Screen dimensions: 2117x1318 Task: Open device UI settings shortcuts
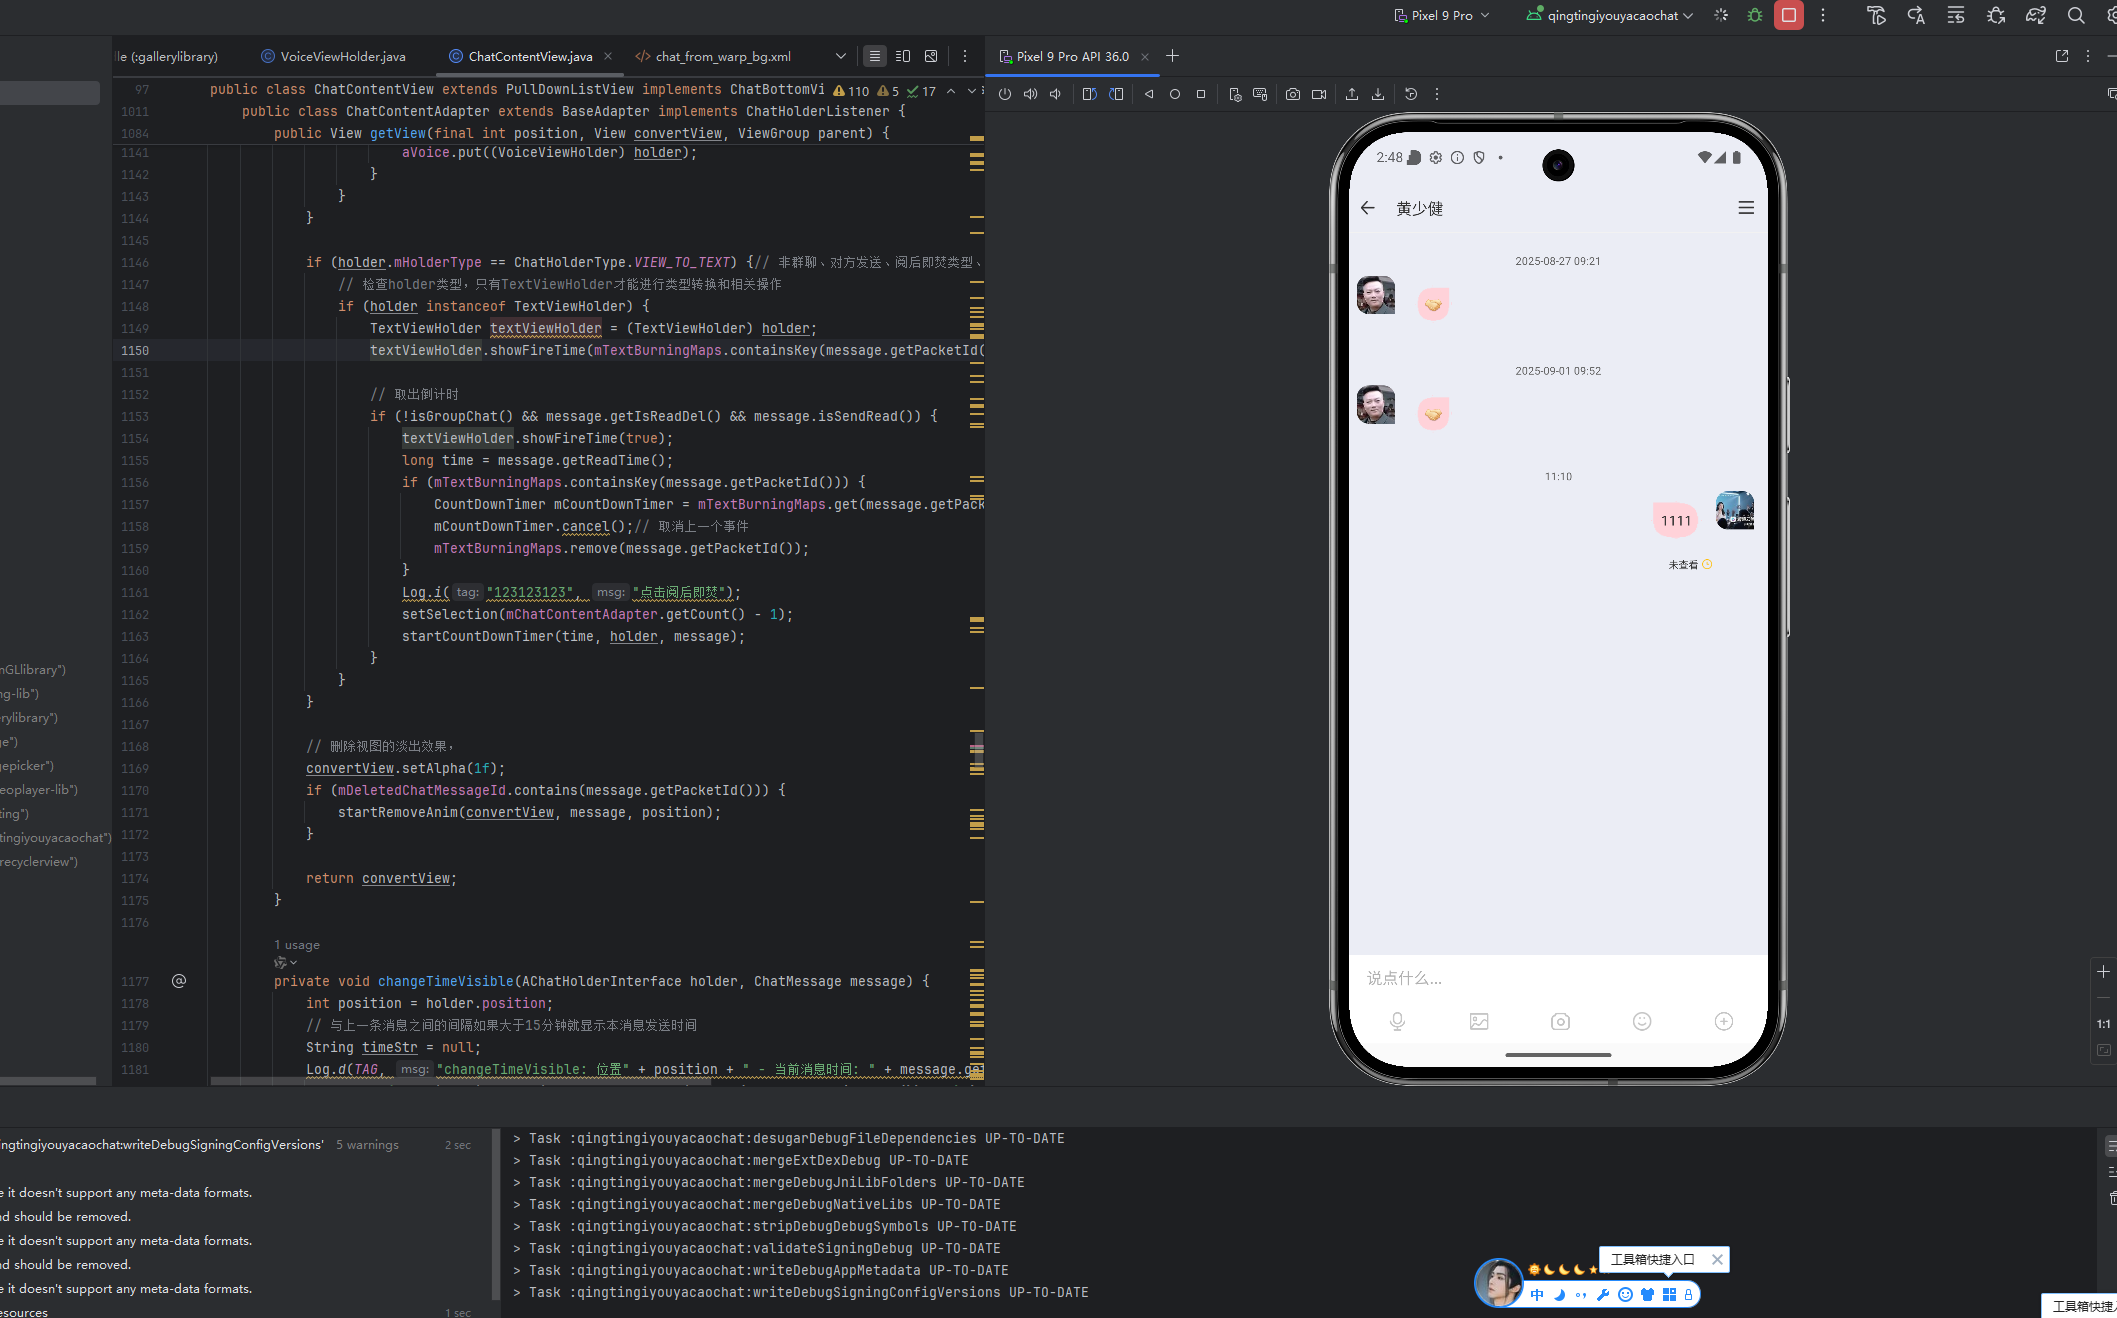click(x=1235, y=94)
